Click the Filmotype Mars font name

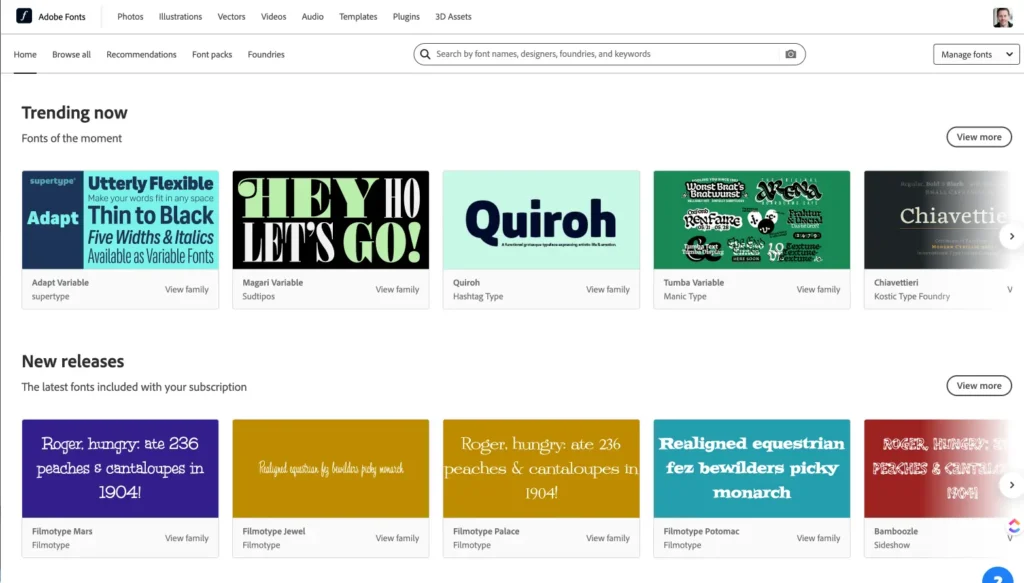(x=62, y=531)
